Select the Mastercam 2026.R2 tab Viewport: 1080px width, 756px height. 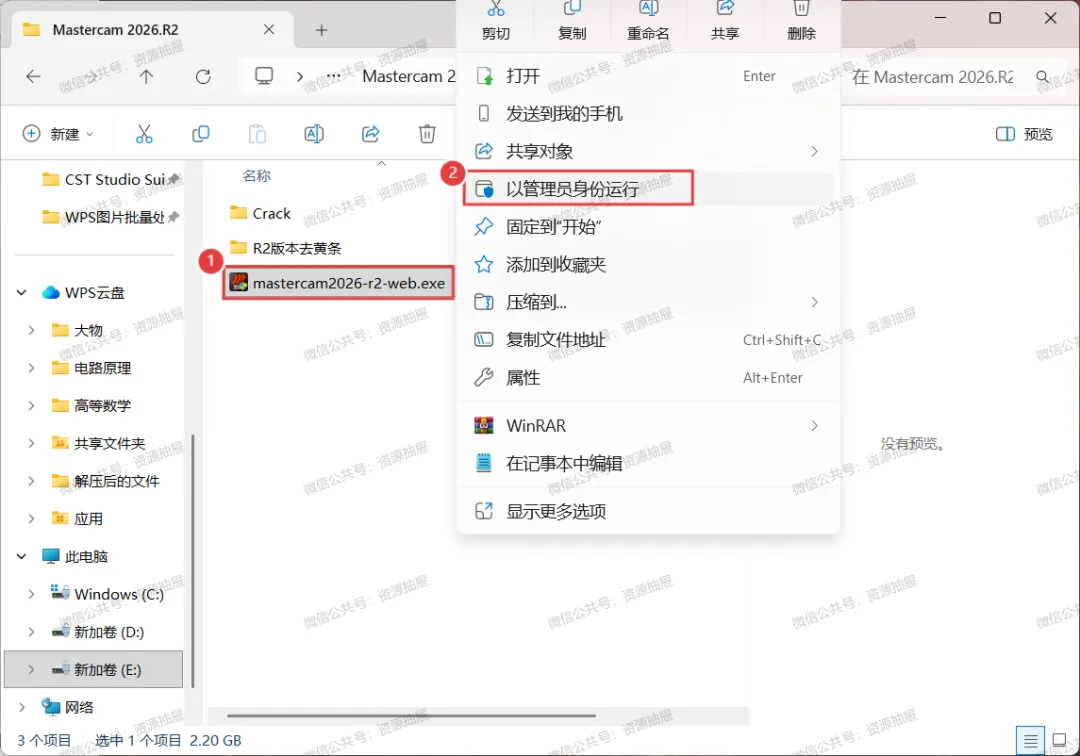[x=152, y=30]
